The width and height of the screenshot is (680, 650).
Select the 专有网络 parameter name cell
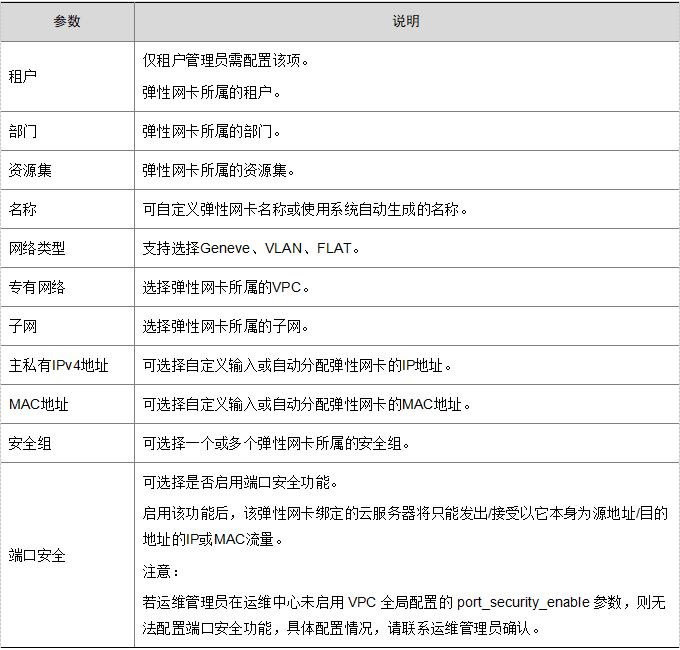point(37,287)
